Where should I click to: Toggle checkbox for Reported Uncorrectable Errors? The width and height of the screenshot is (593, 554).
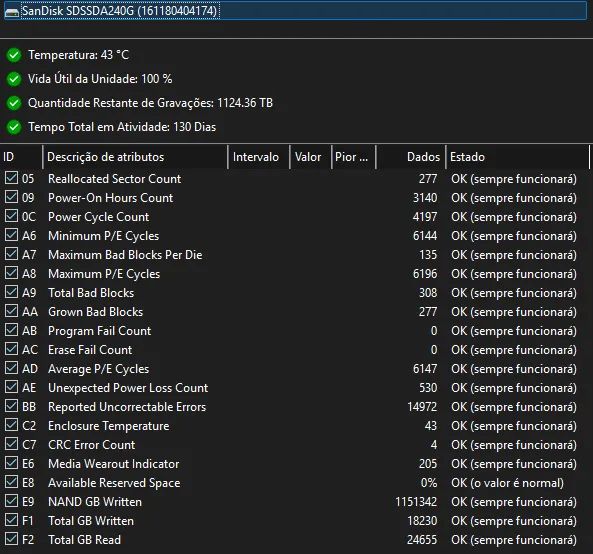[x=11, y=406]
